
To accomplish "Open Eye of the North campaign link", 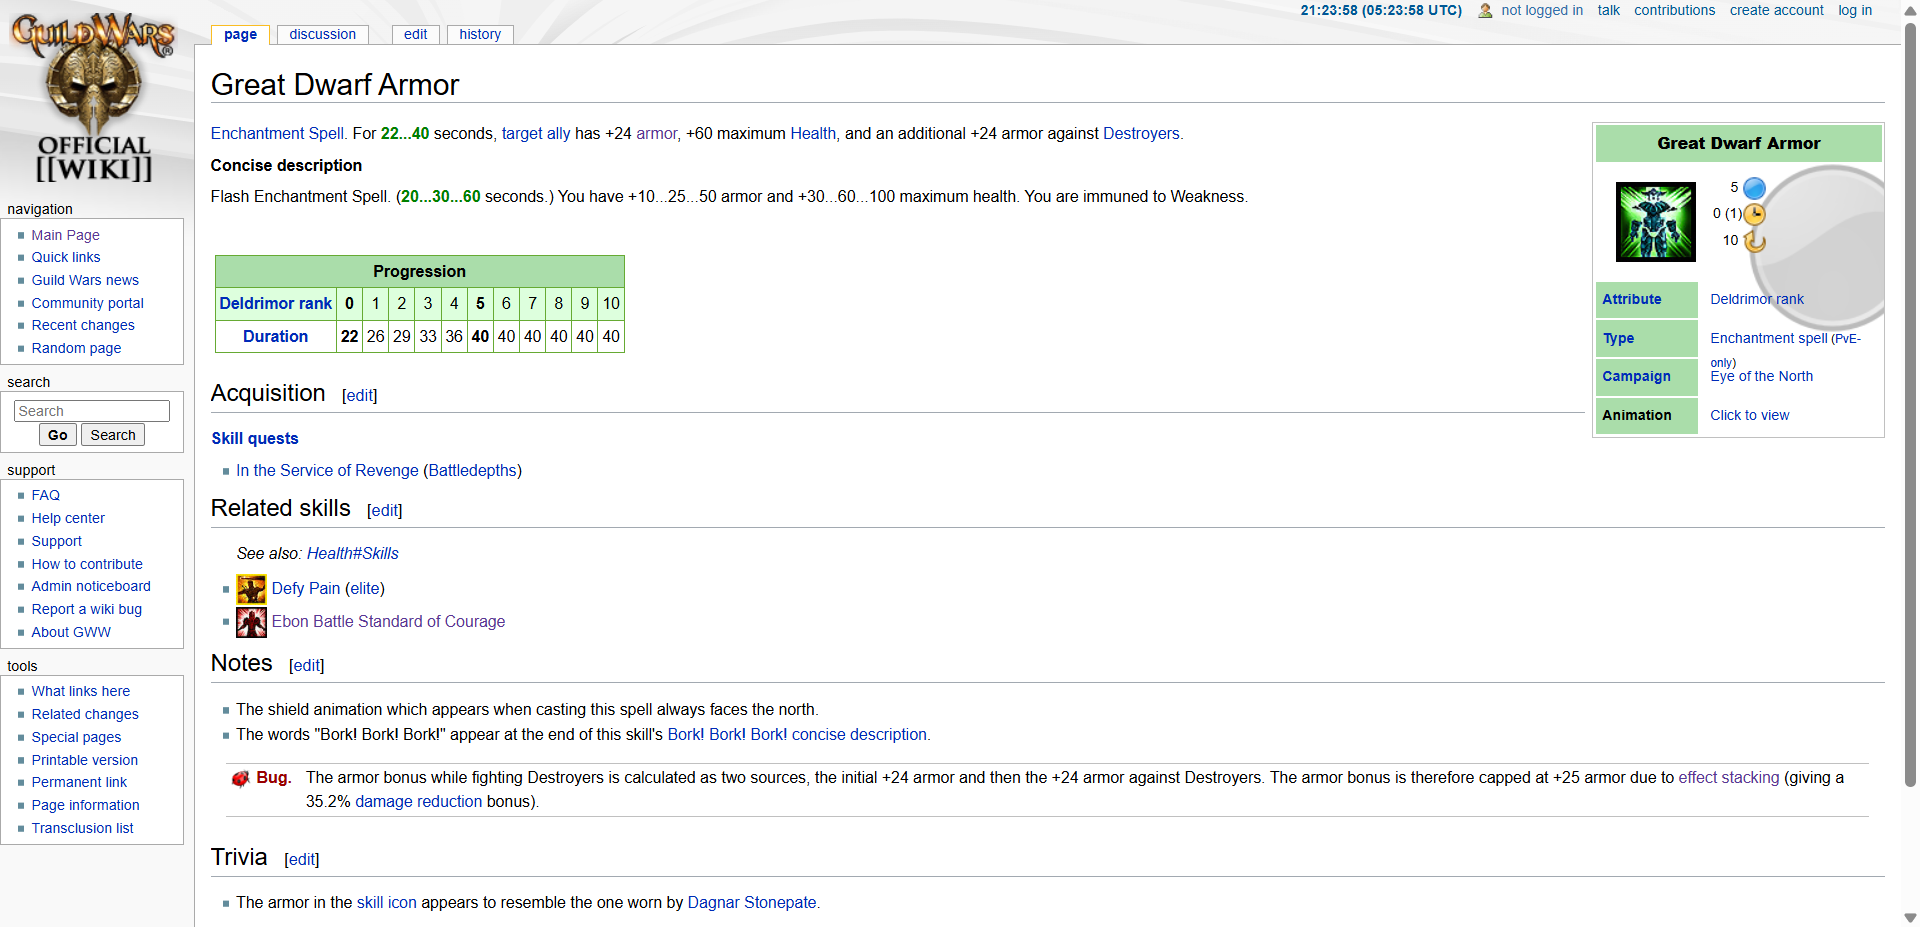I will click(1761, 376).
